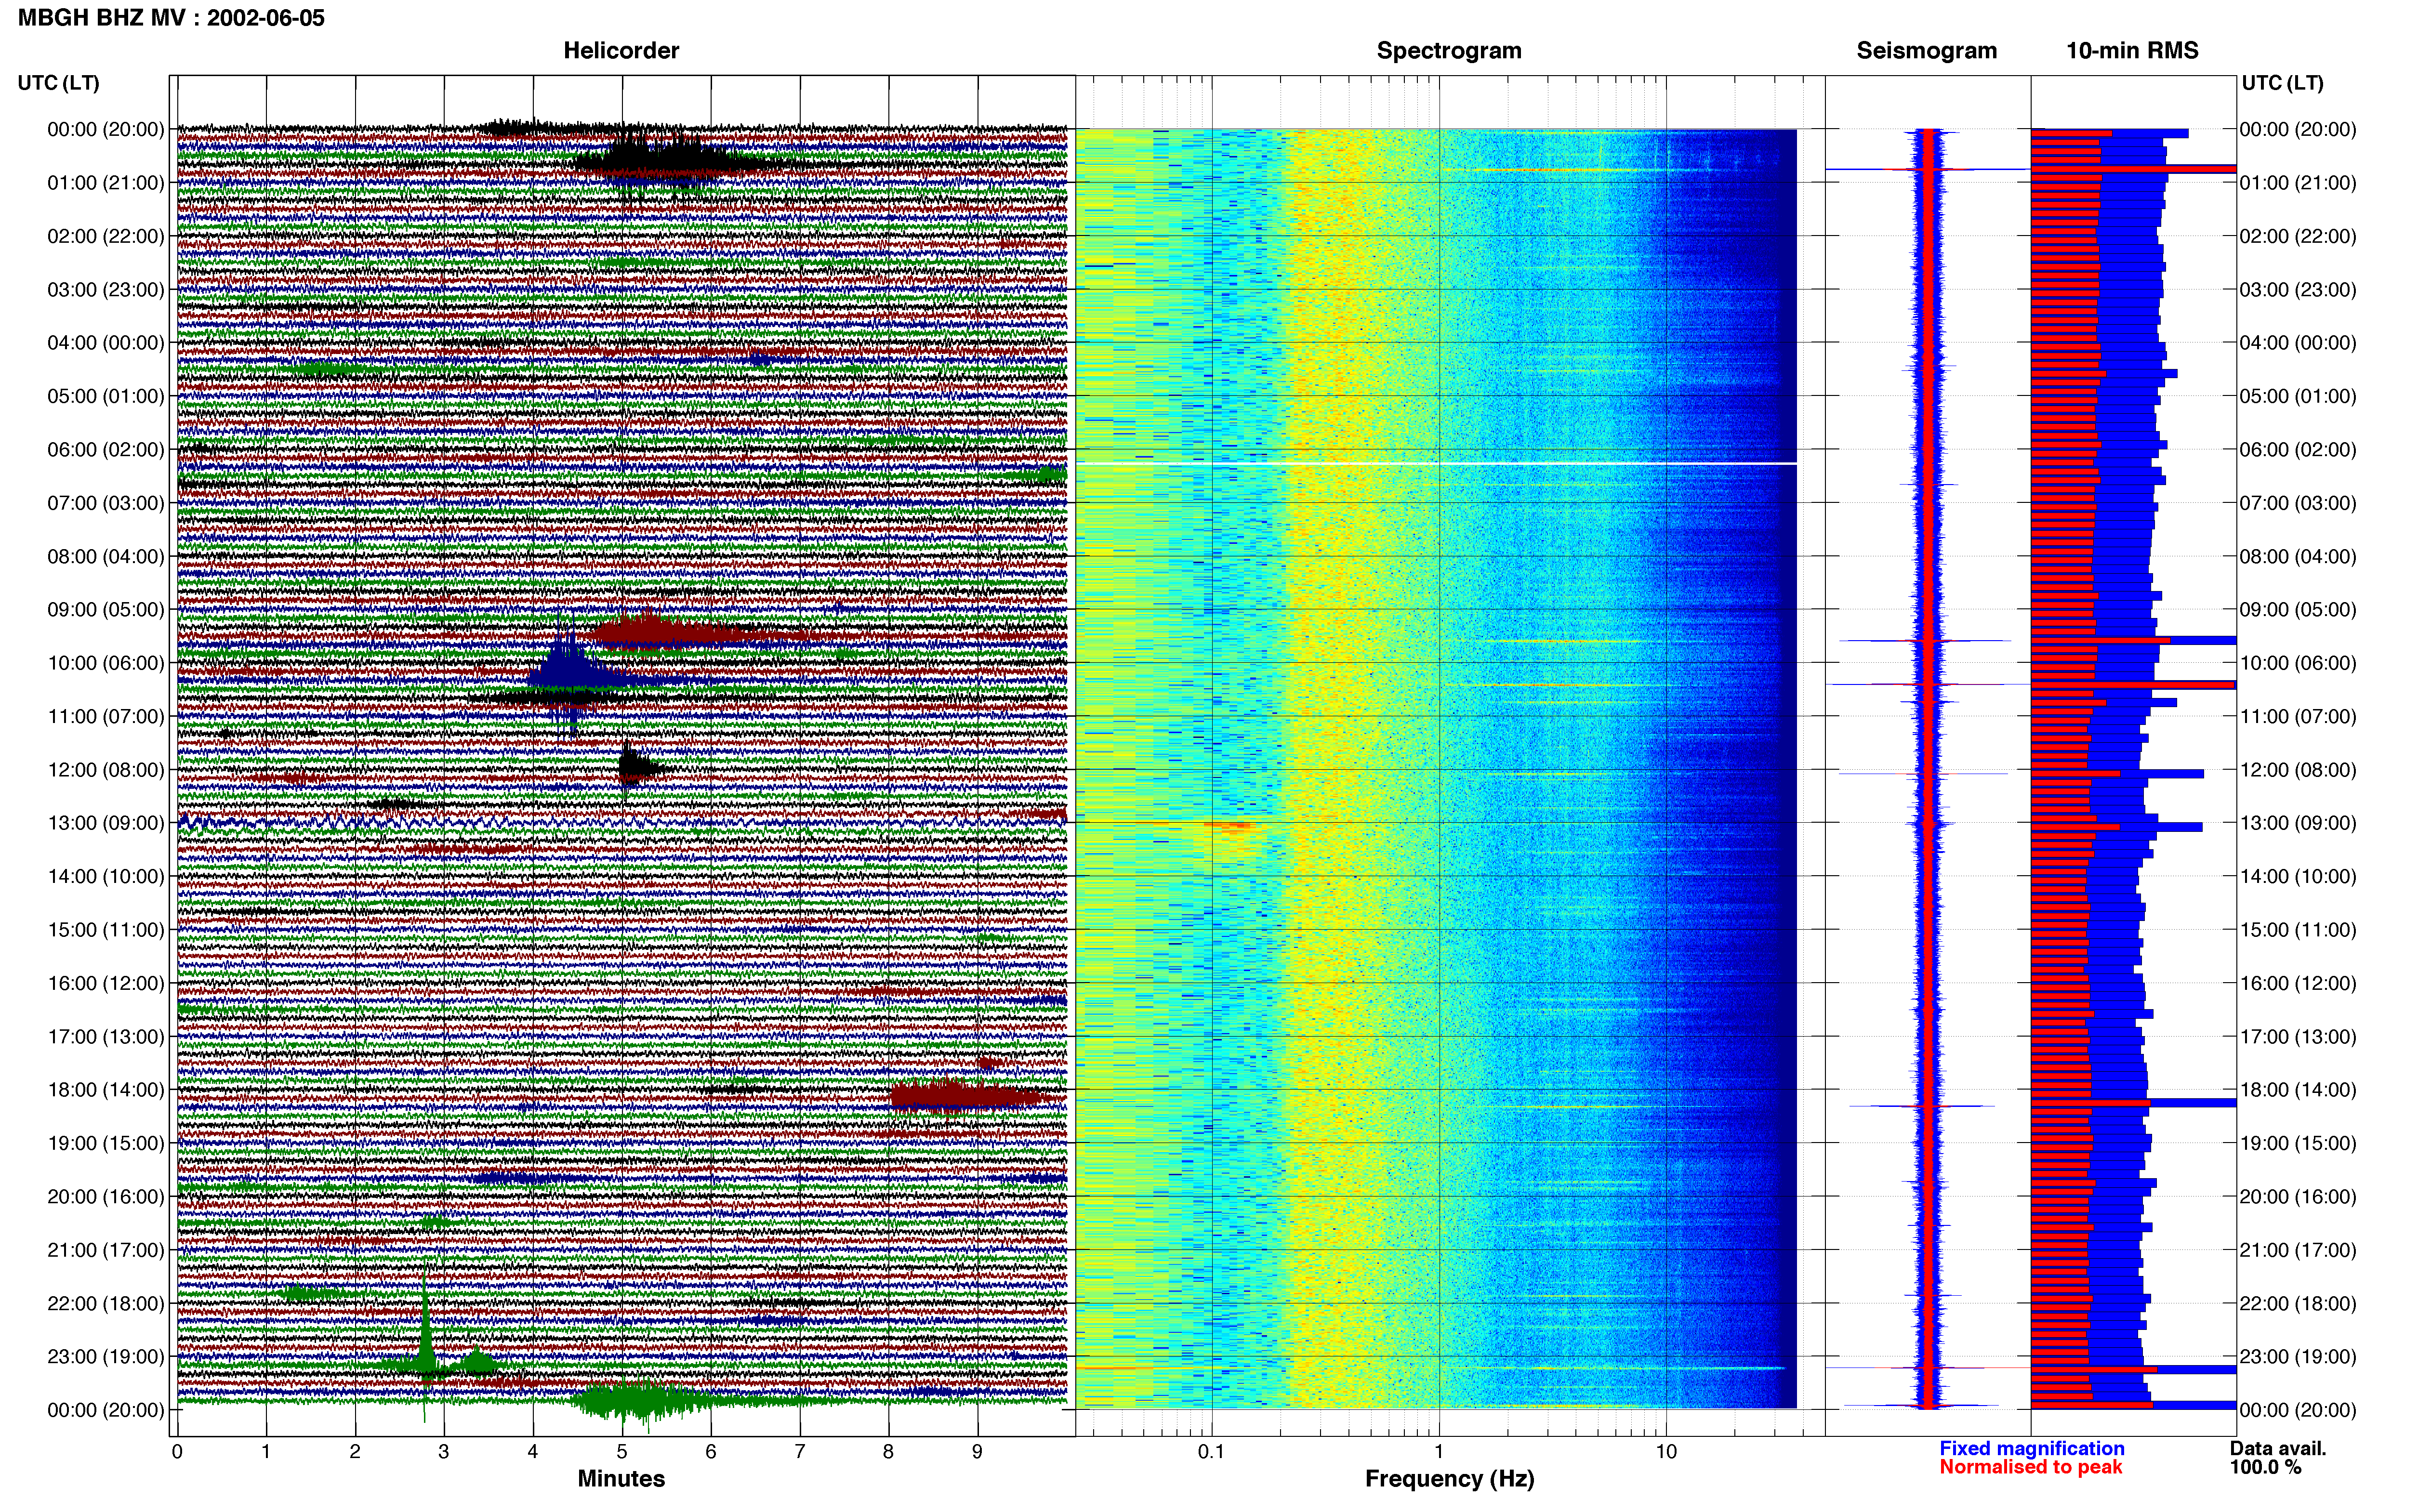
Task: Click right time label '15:00 (11:00)'
Action: pos(2298,930)
